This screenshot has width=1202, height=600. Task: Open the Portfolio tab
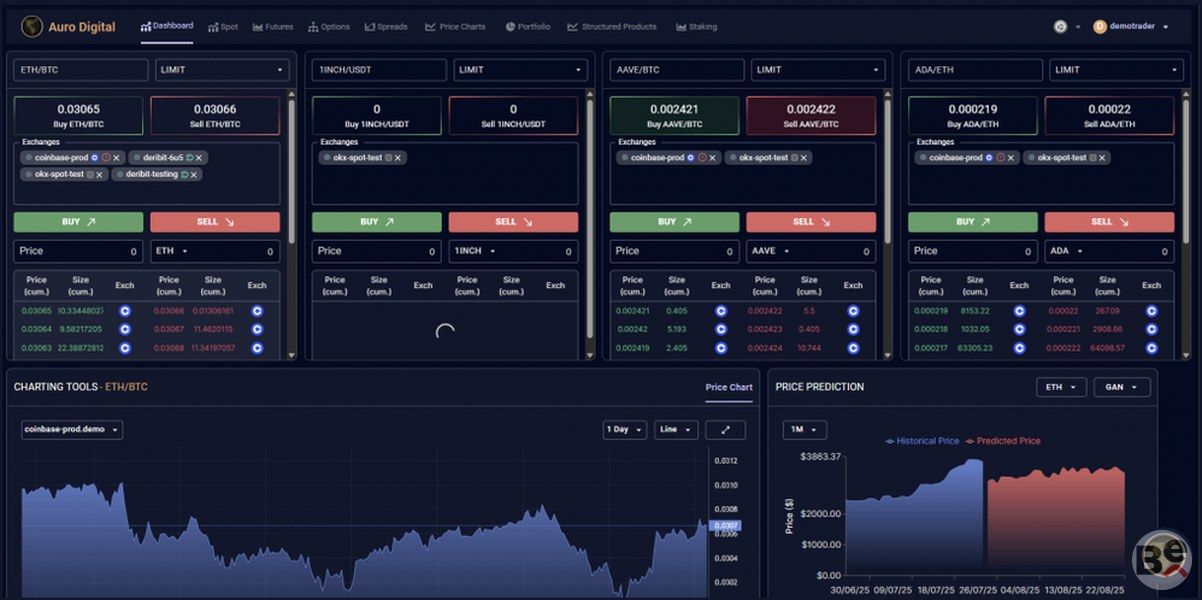[x=528, y=27]
